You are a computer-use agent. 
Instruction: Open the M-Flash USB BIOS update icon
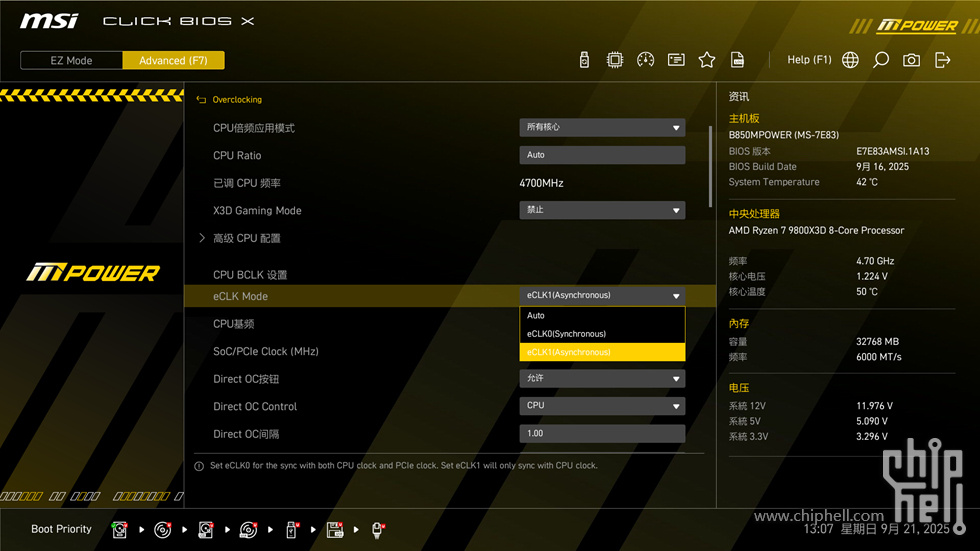(584, 60)
